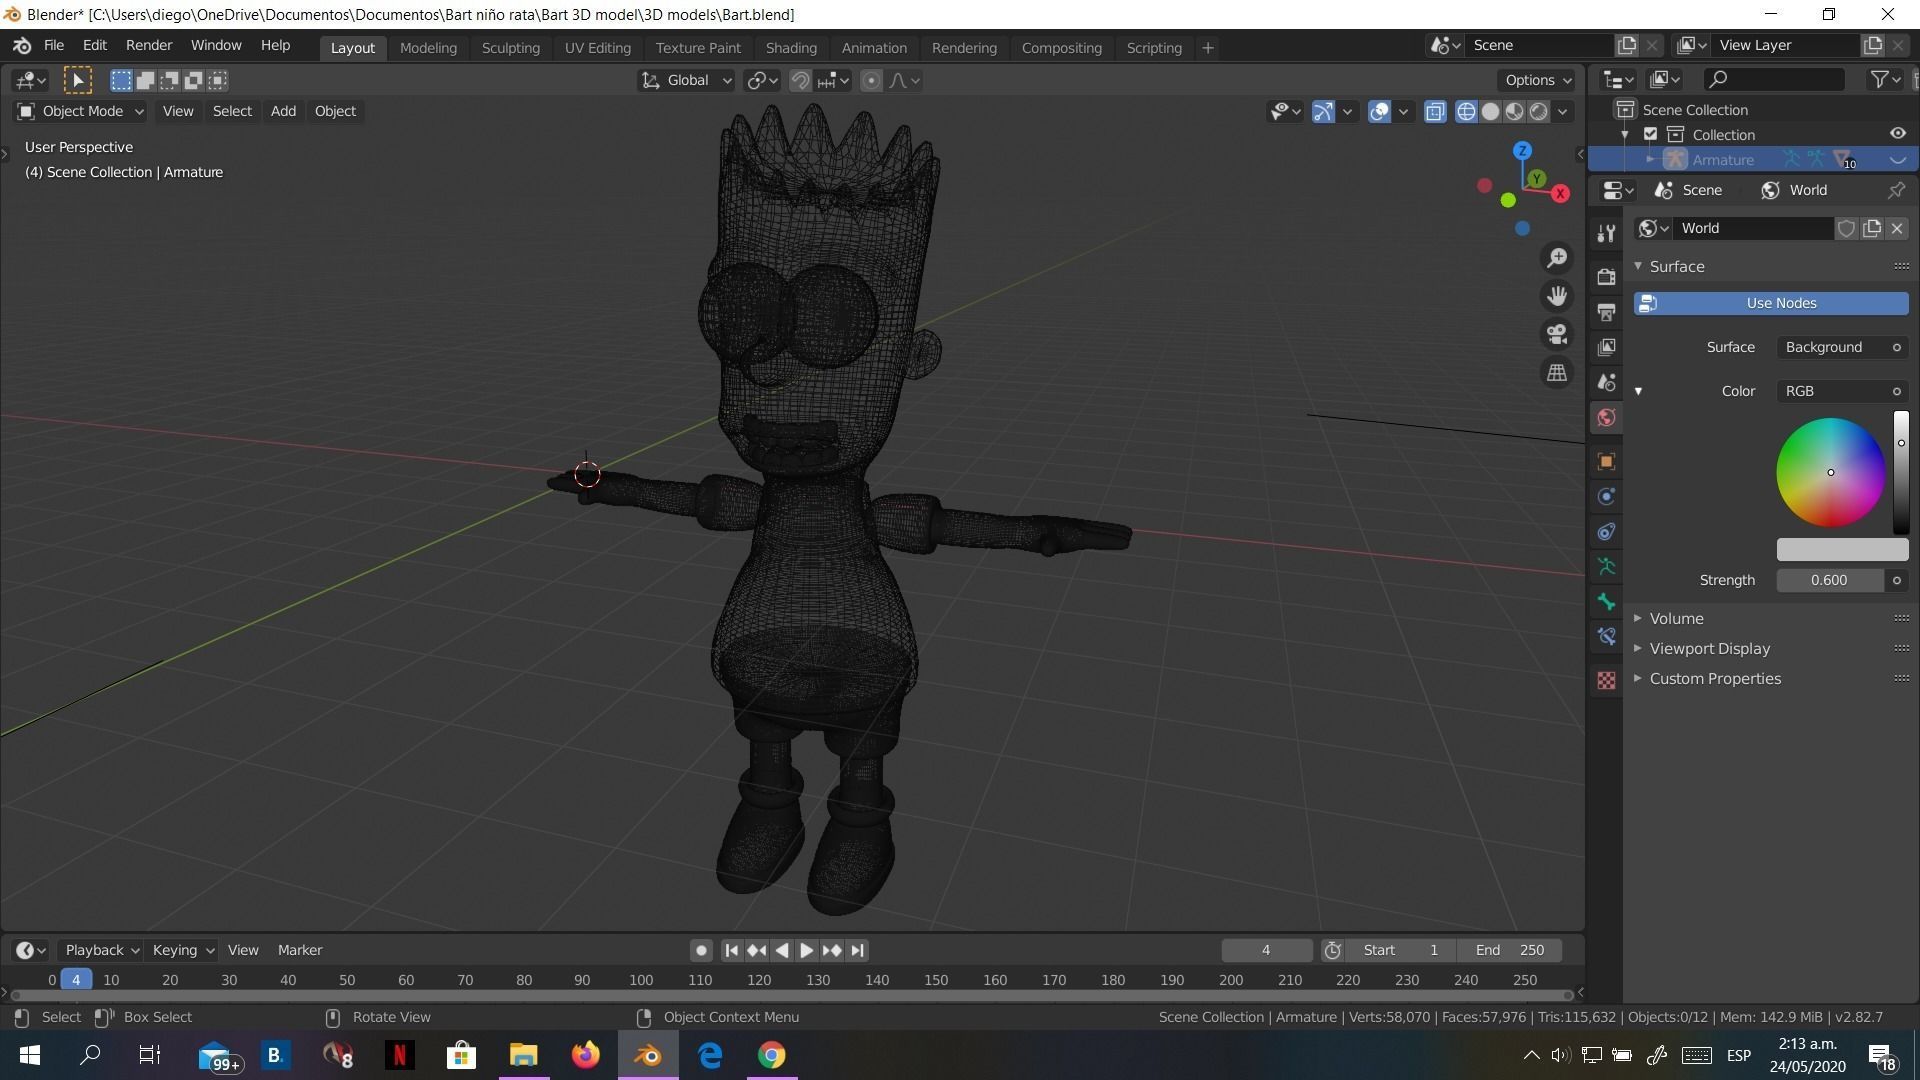The height and width of the screenshot is (1080, 1920).
Task: Click the Use Nodes button
Action: 1771,303
